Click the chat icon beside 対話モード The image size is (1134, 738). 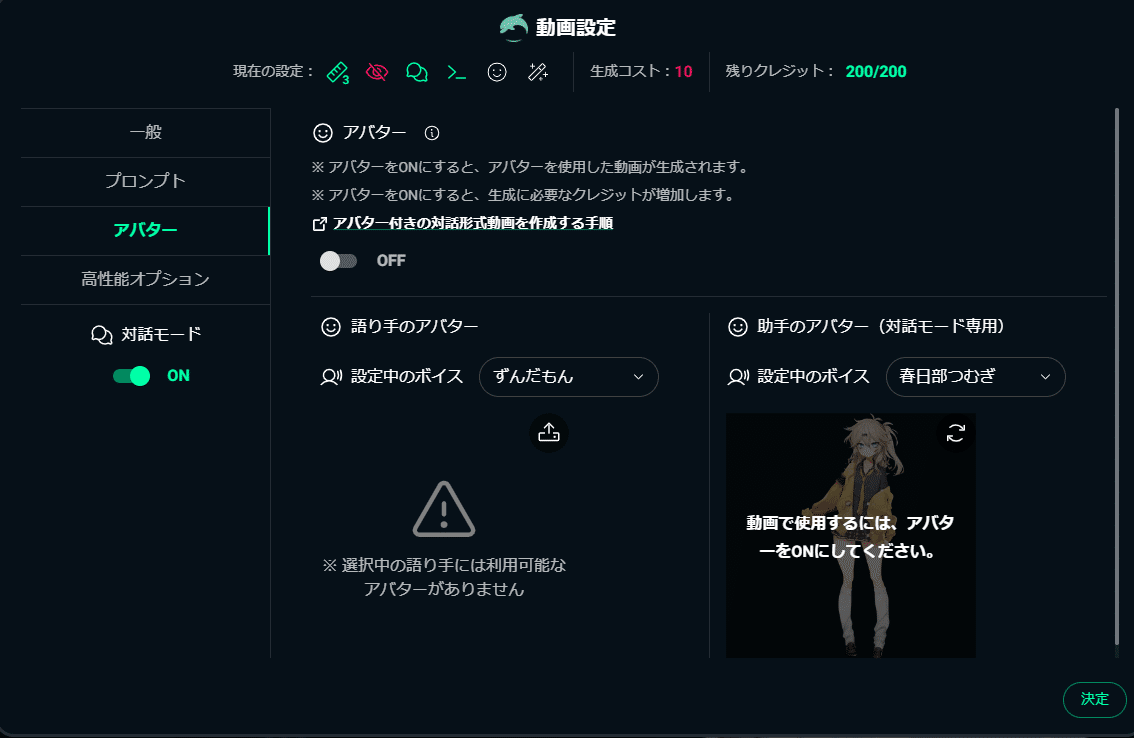tap(102, 335)
